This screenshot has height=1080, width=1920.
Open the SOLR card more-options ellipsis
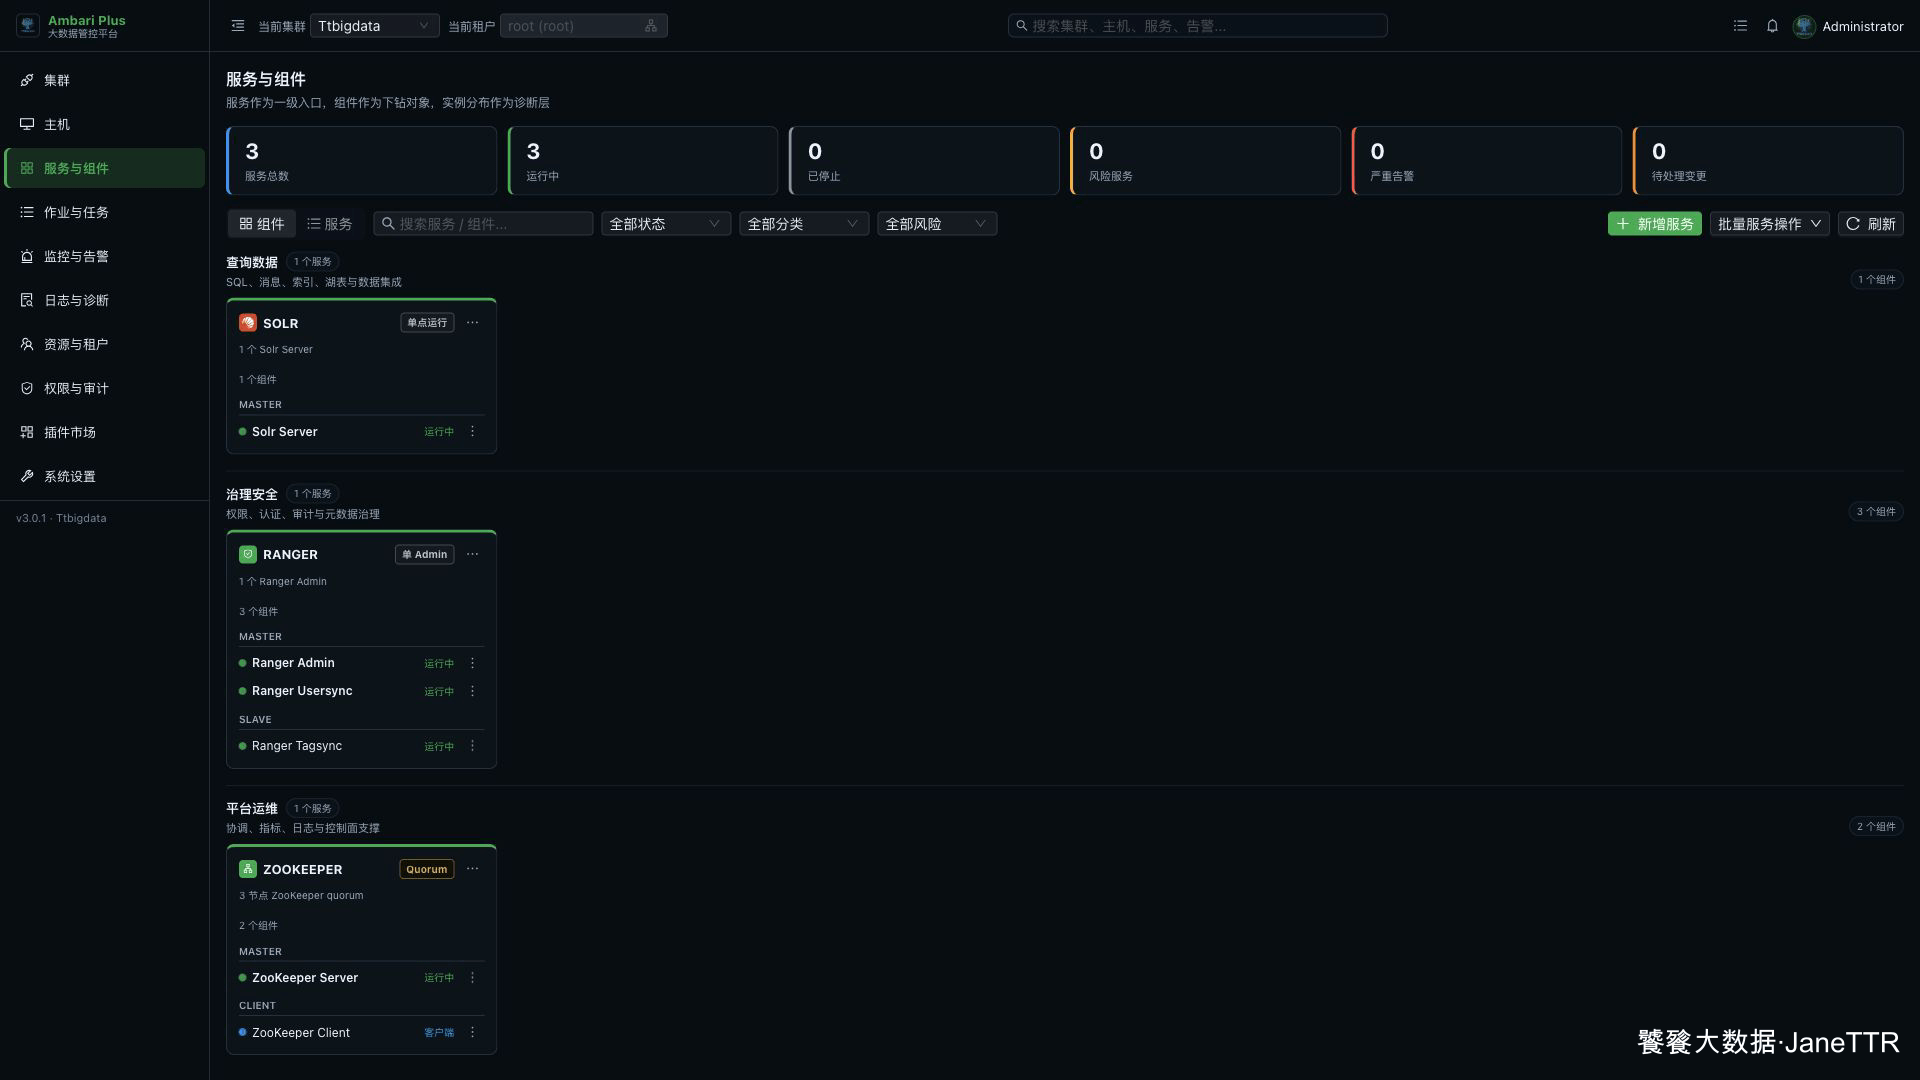(472, 322)
